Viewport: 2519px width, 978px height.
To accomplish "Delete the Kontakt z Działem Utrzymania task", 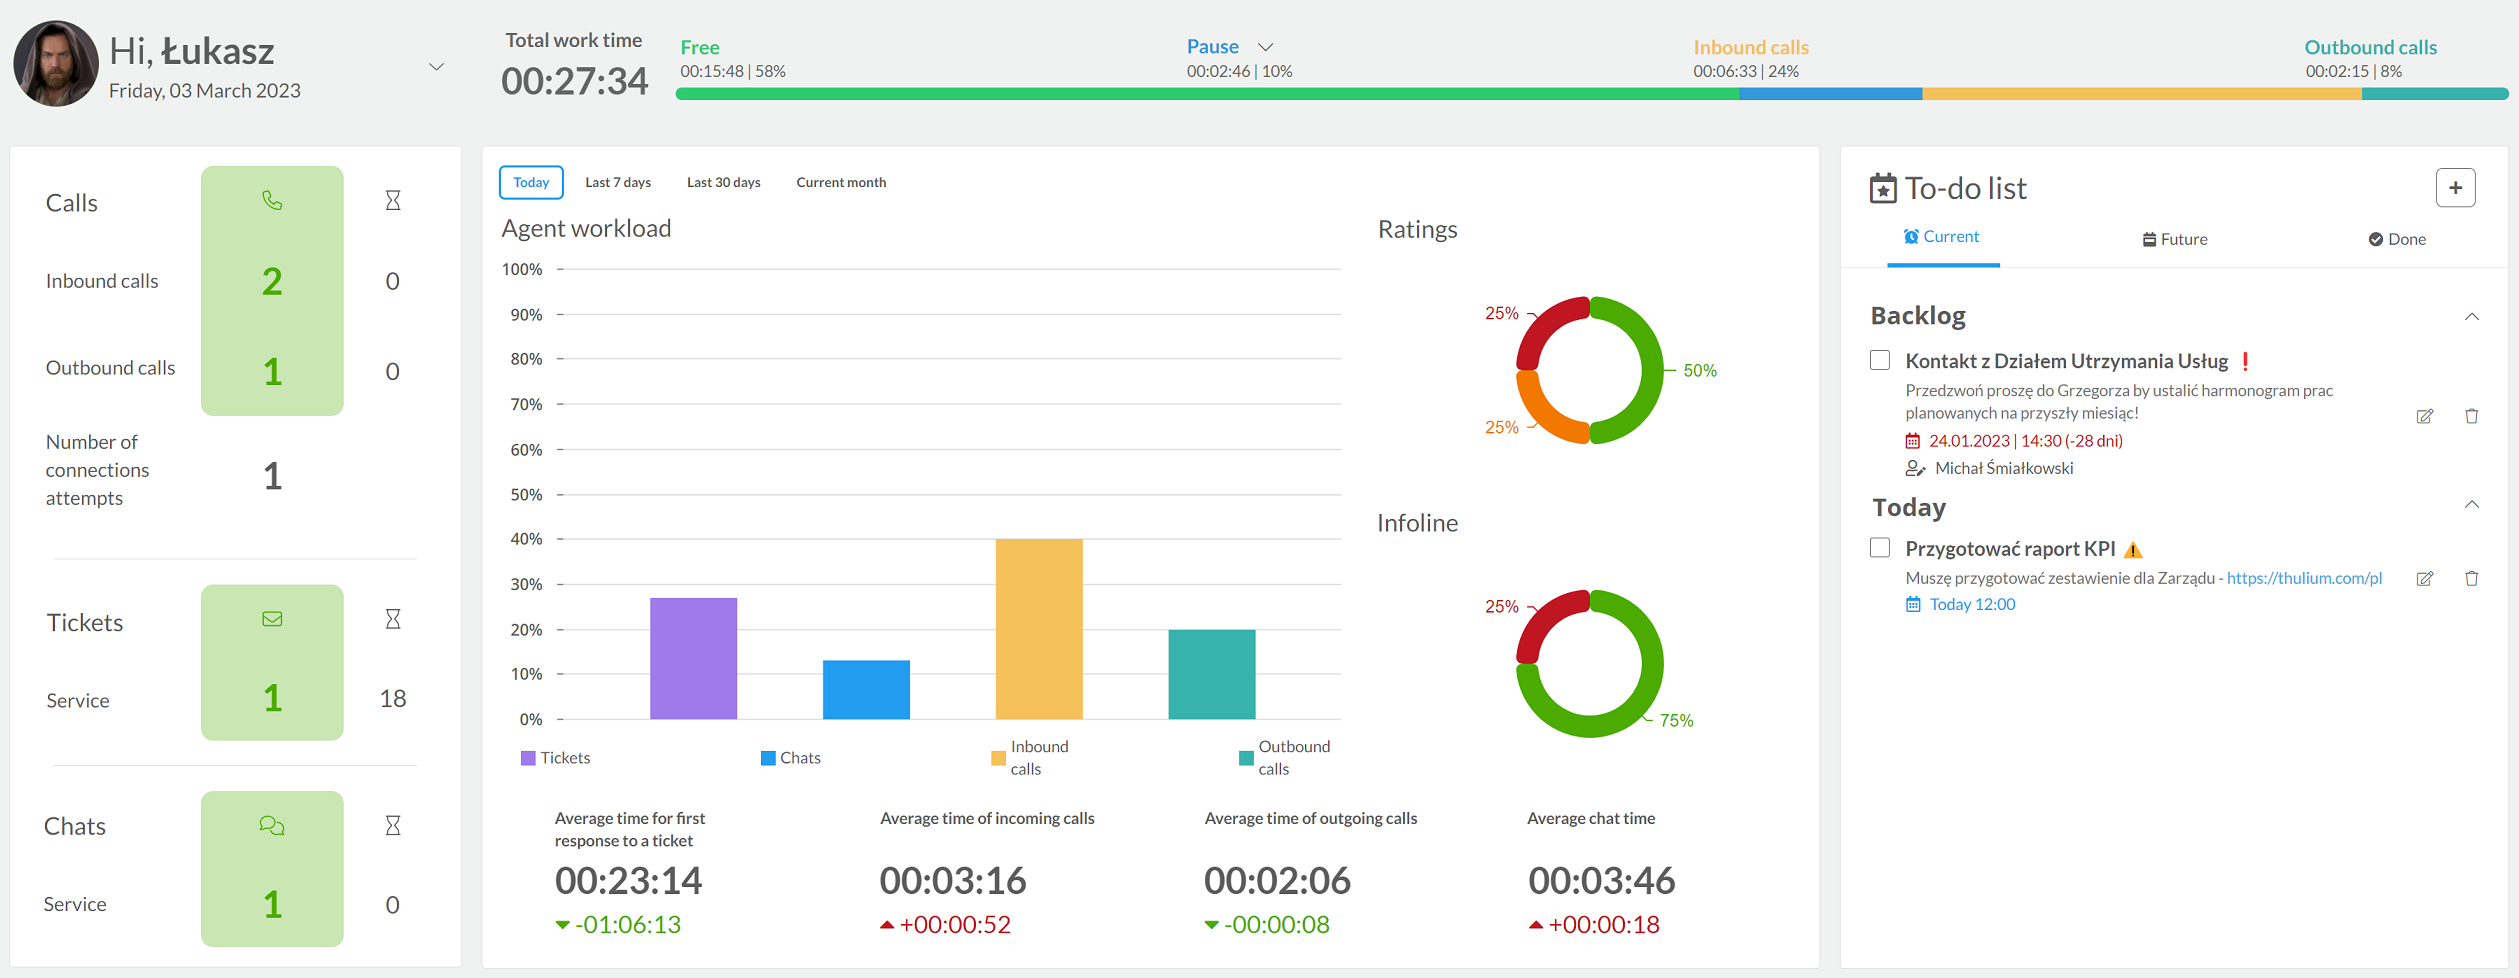I will point(2472,416).
